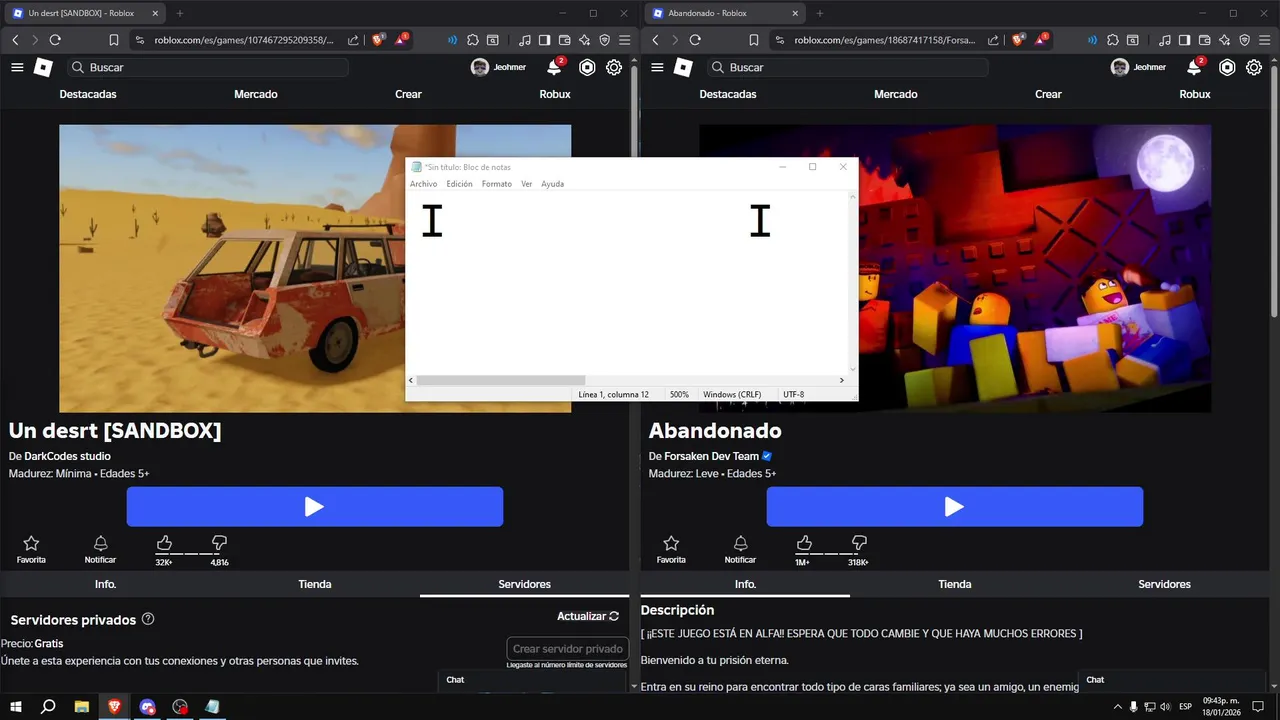The height and width of the screenshot is (720, 1280).
Task: Open Archivo menu in Notepad
Action: tap(423, 184)
